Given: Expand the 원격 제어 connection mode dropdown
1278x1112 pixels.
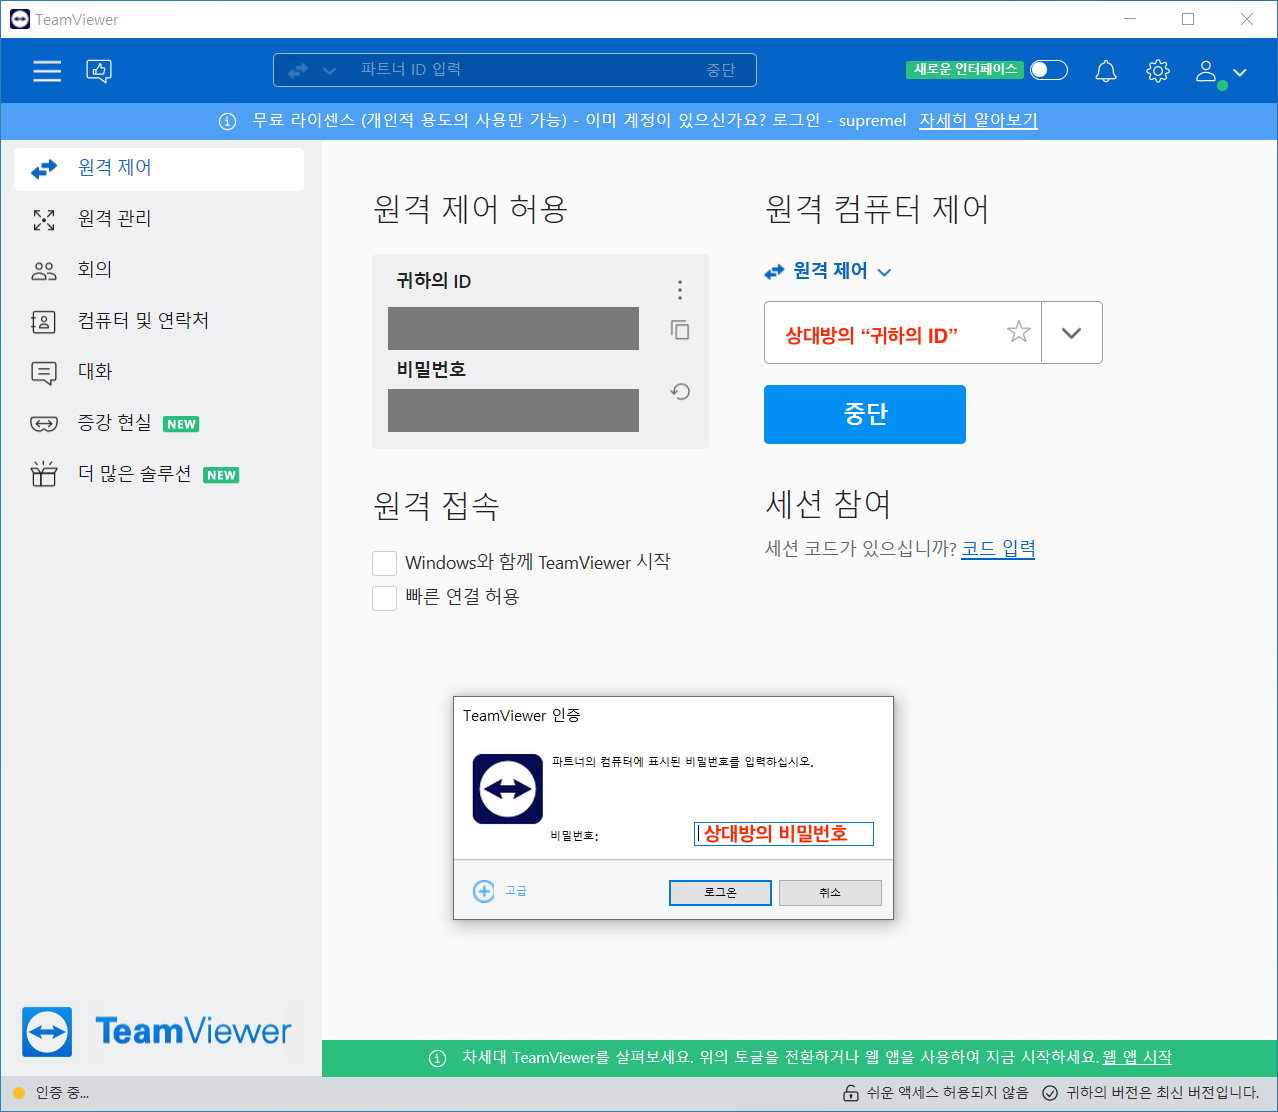Looking at the screenshot, I should point(884,270).
